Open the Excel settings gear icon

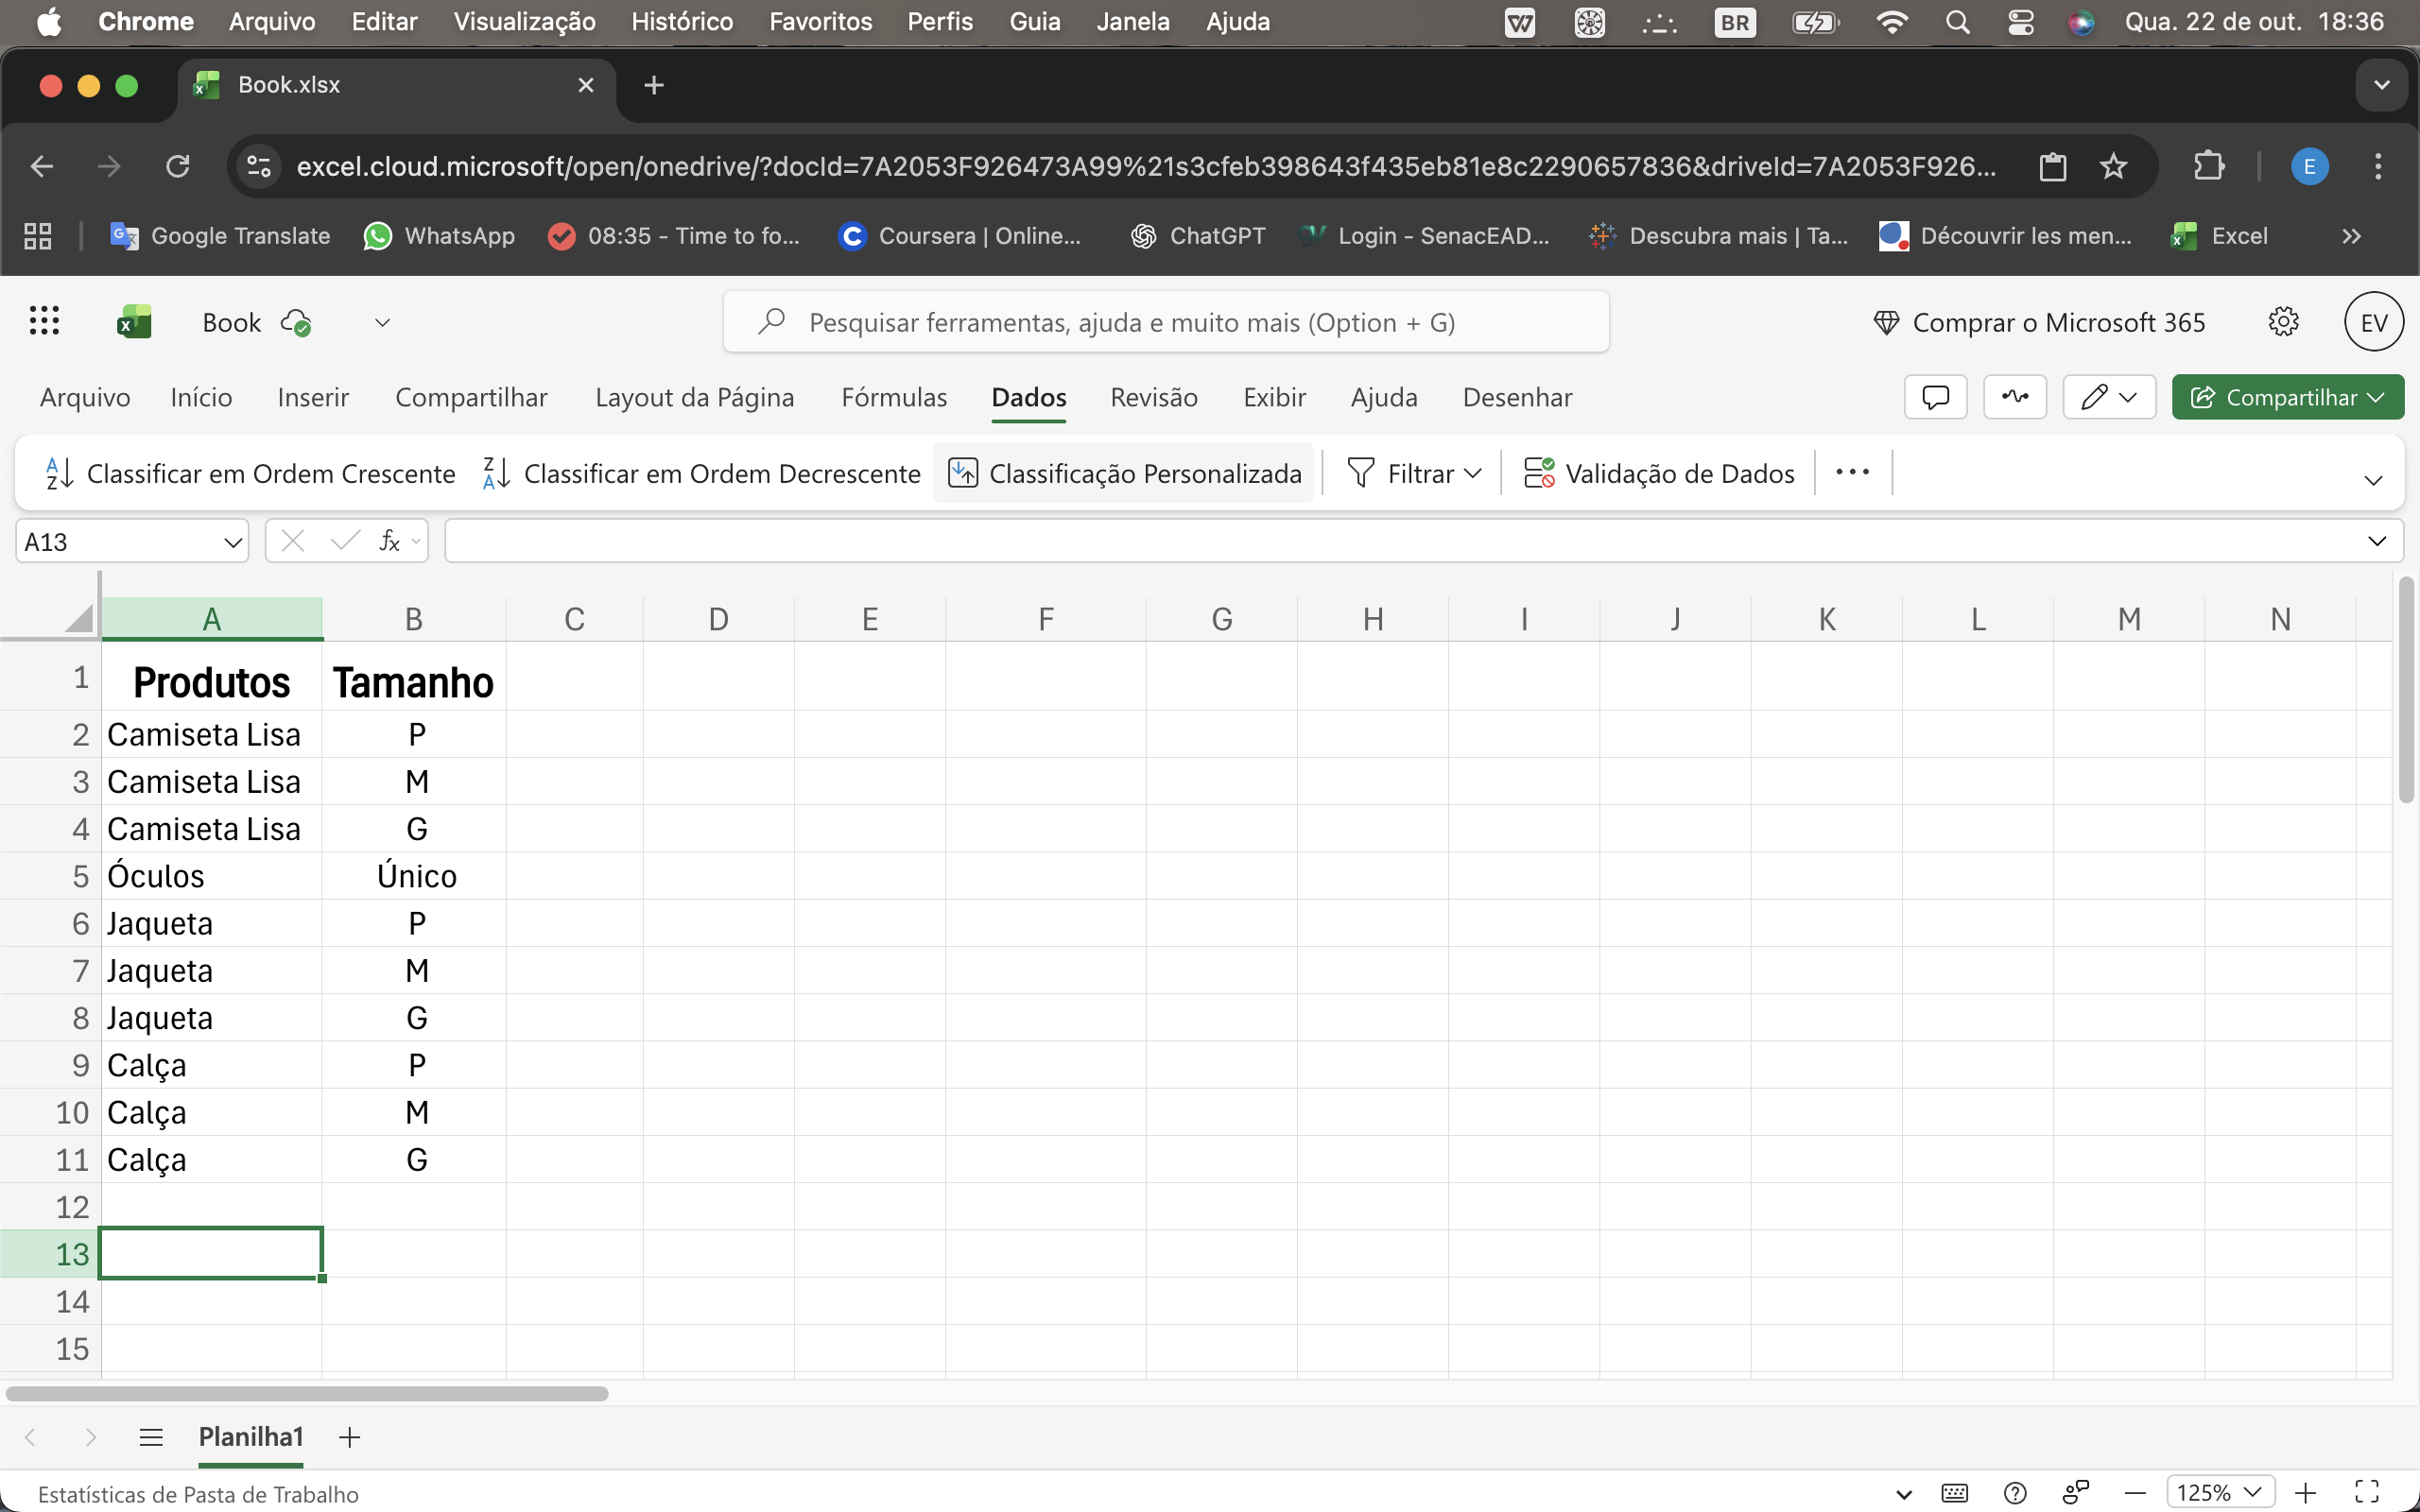2283,322
